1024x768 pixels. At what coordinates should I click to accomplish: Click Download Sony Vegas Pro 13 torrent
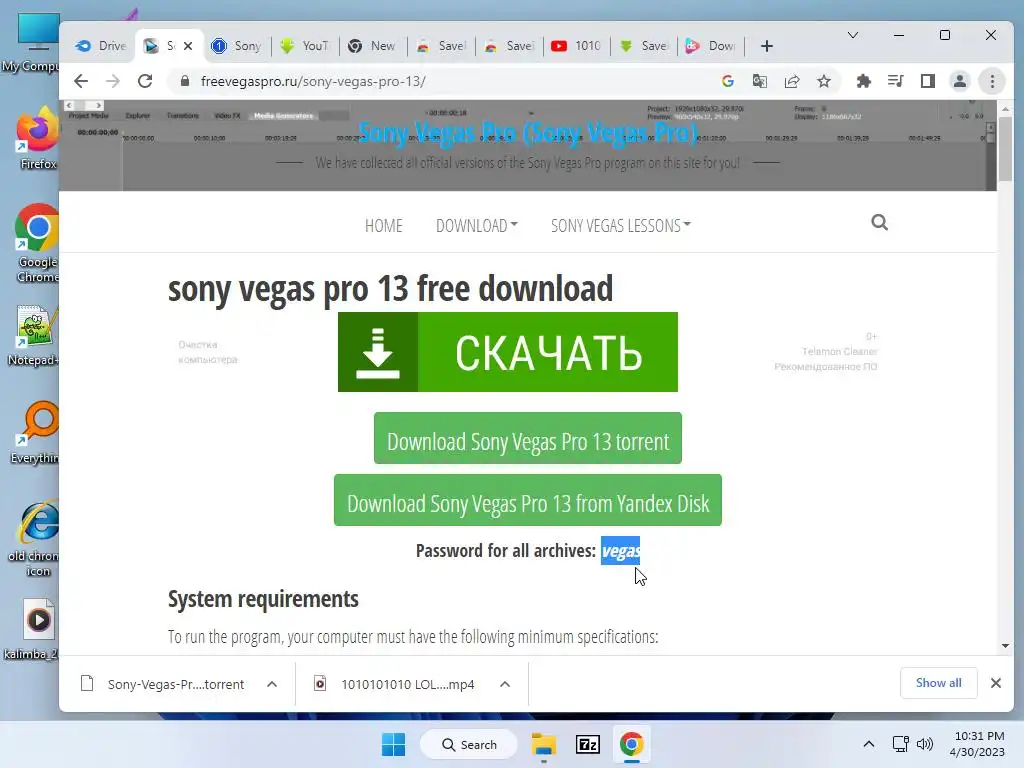(528, 438)
